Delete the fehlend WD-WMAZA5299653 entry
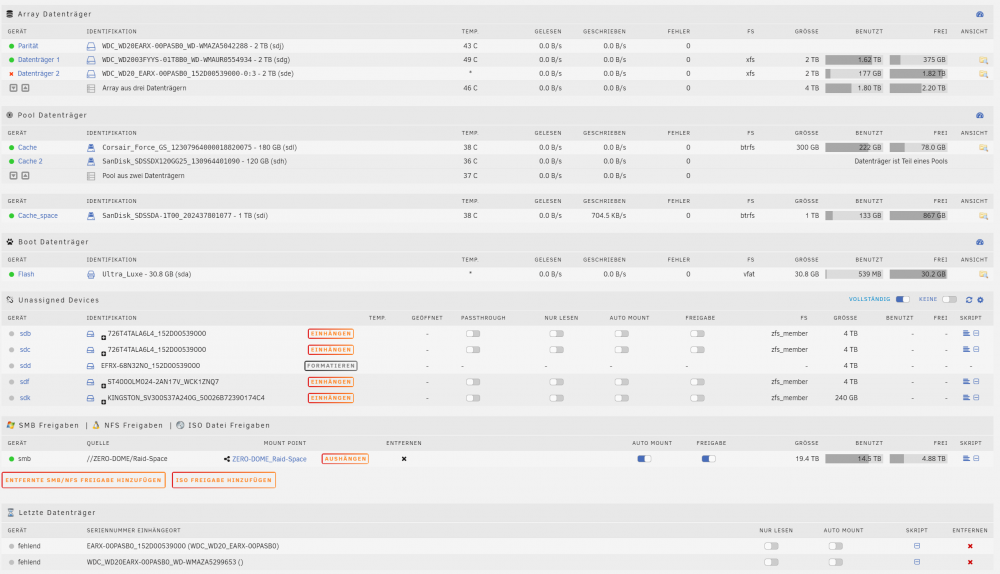Image resolution: width=1000 pixels, height=574 pixels. click(970, 563)
